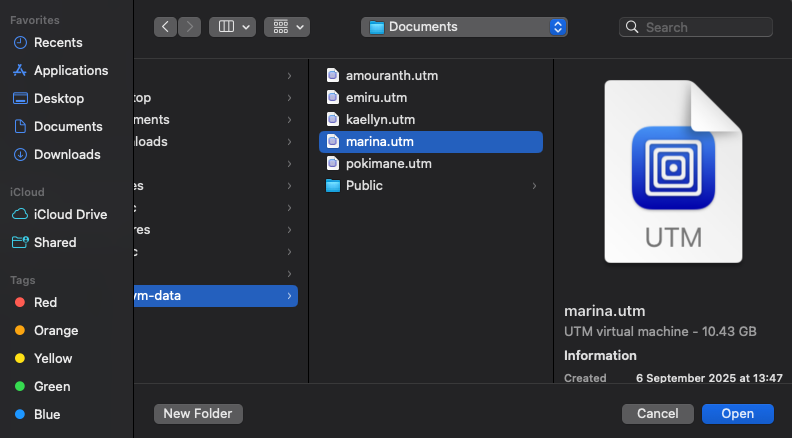Screen dimensions: 792x438
Task: Create a New Folder
Action: point(198,414)
